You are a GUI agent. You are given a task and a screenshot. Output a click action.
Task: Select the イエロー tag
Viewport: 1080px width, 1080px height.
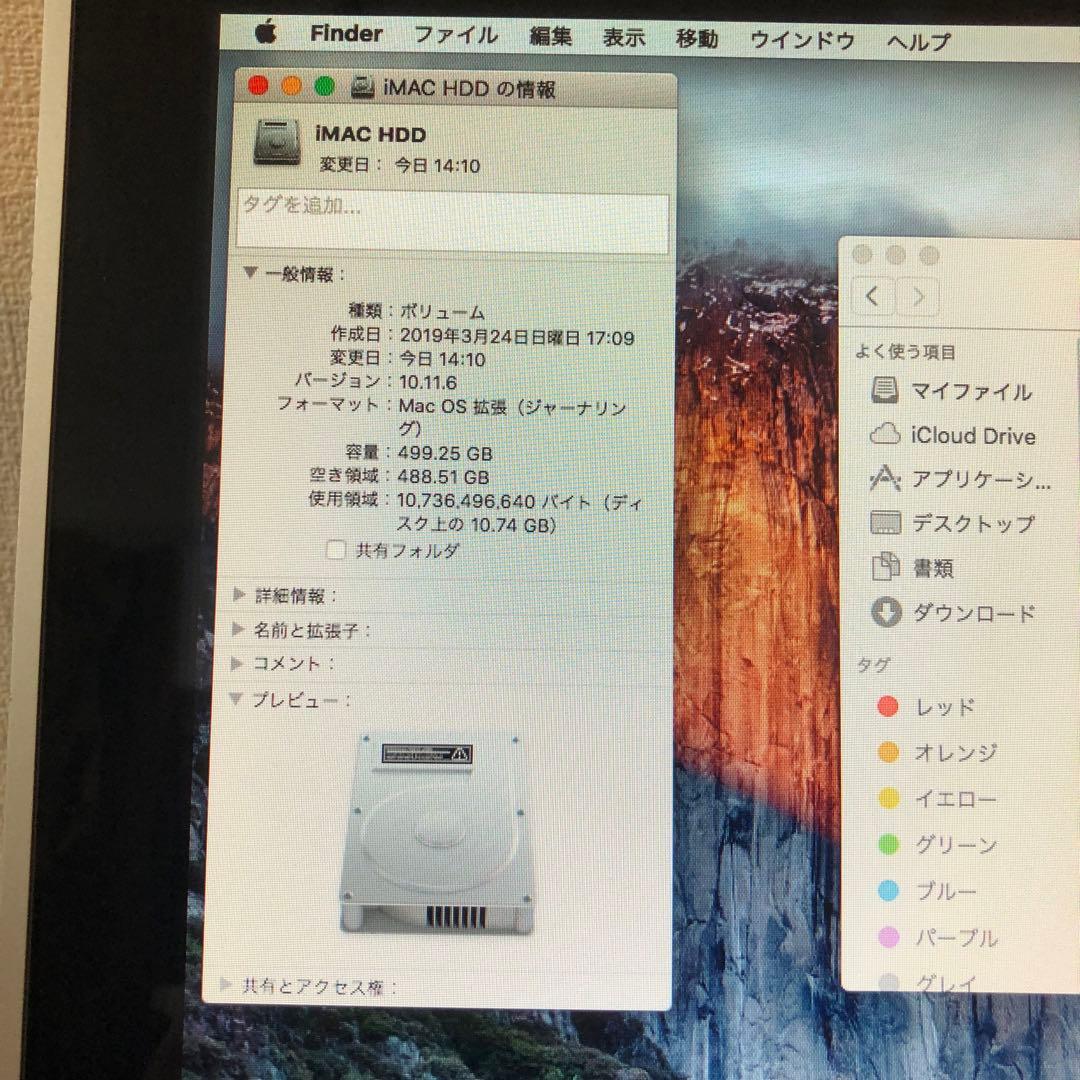937,798
